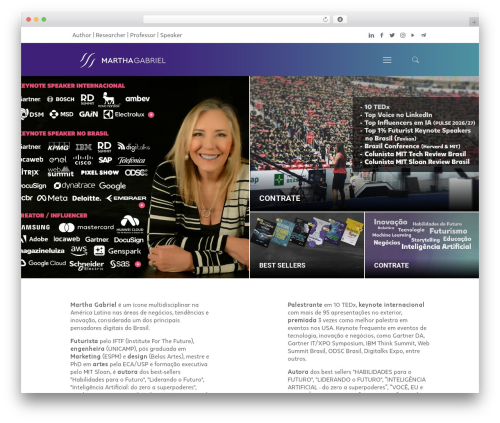Click the 'Speaker' text in the top bar

171,35
